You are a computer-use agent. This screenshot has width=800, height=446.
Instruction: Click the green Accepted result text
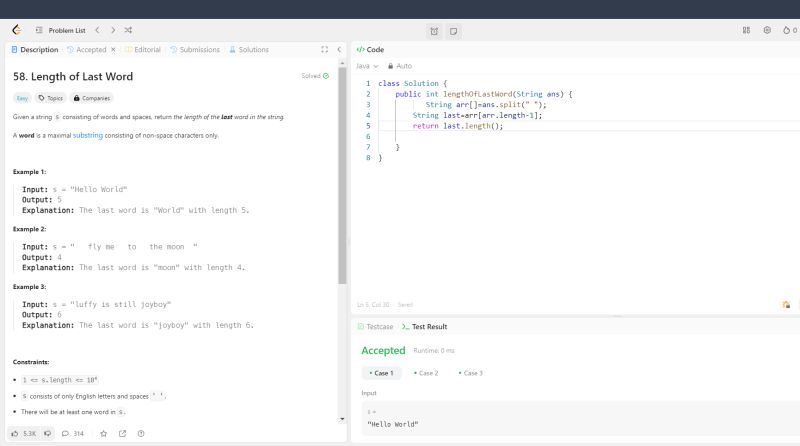[x=383, y=351]
